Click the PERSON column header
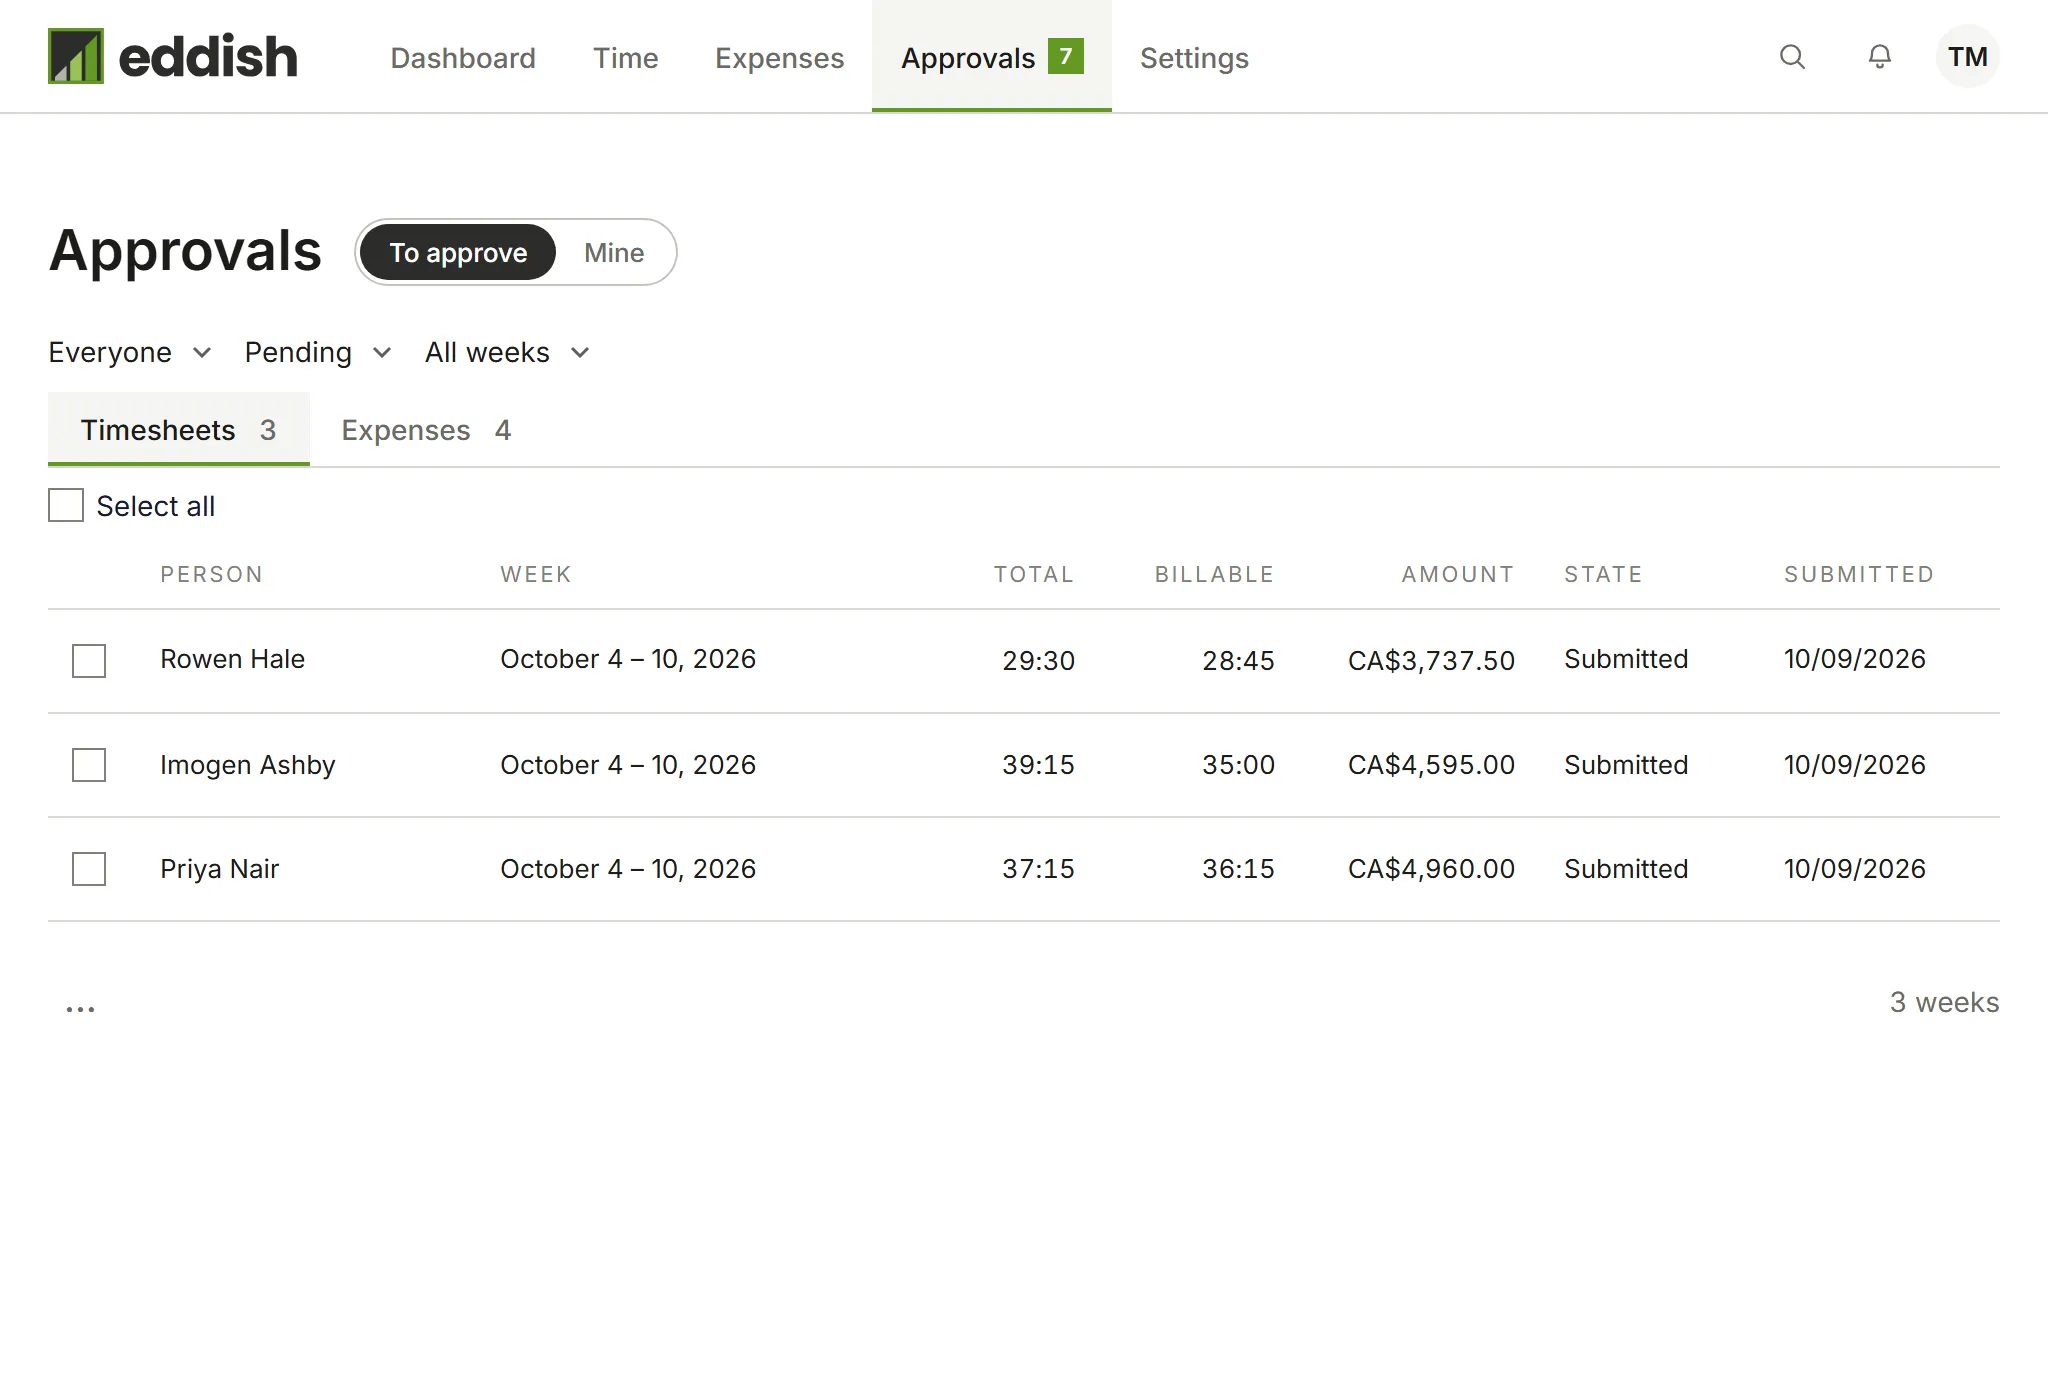 click(x=212, y=574)
